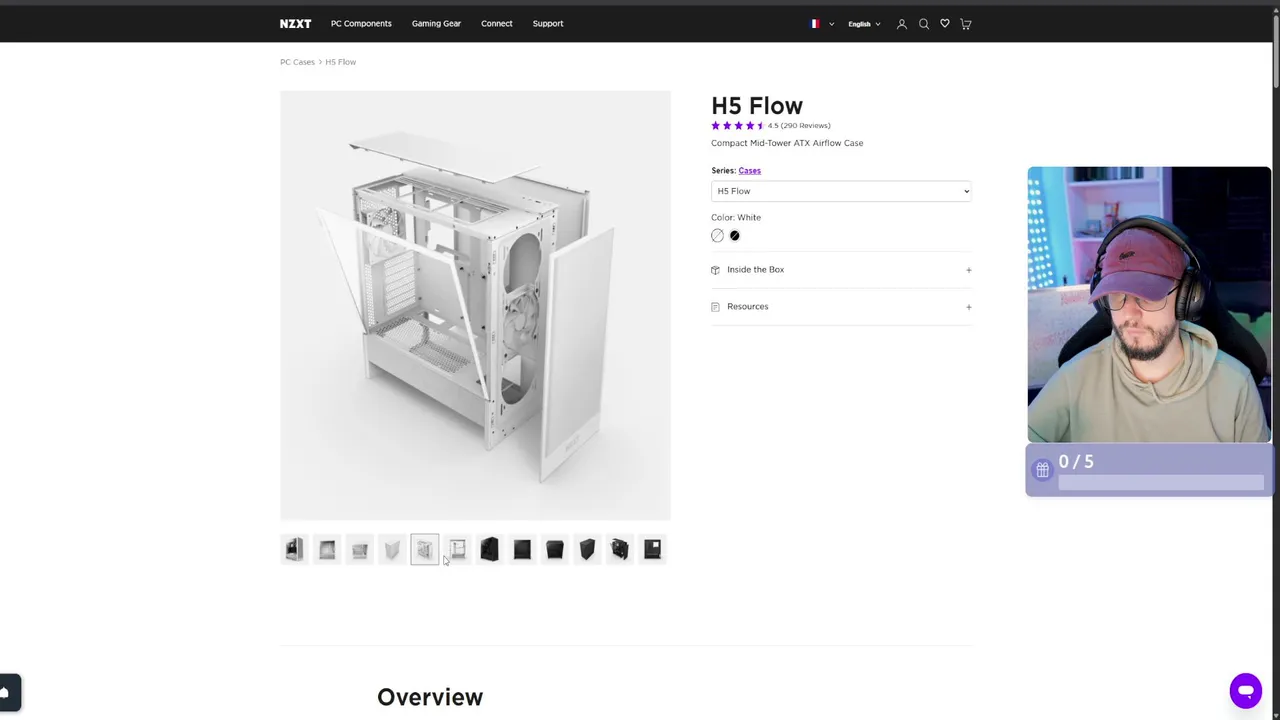Click the NZXT logo

point(295,24)
